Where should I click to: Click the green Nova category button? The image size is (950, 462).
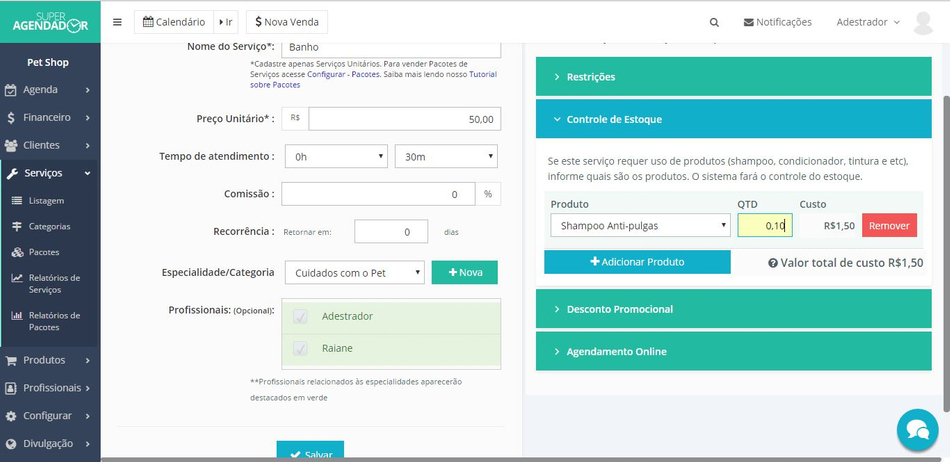pos(465,272)
